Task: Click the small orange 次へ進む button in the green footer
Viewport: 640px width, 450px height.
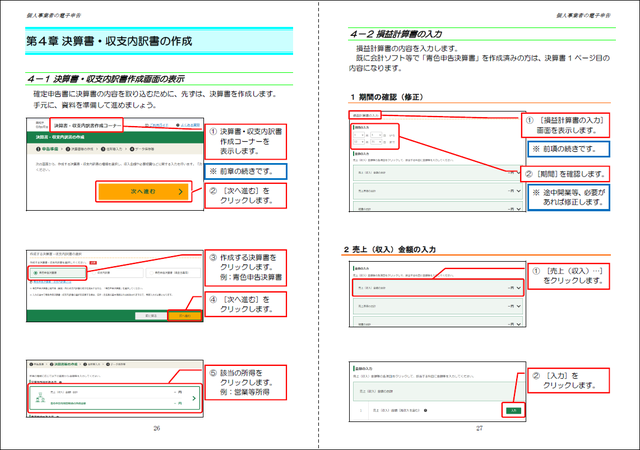Action: 184,316
